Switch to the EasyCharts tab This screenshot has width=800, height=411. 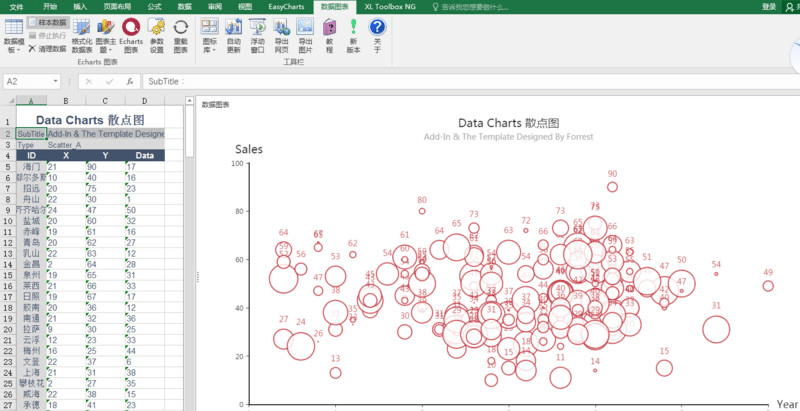[x=286, y=7]
